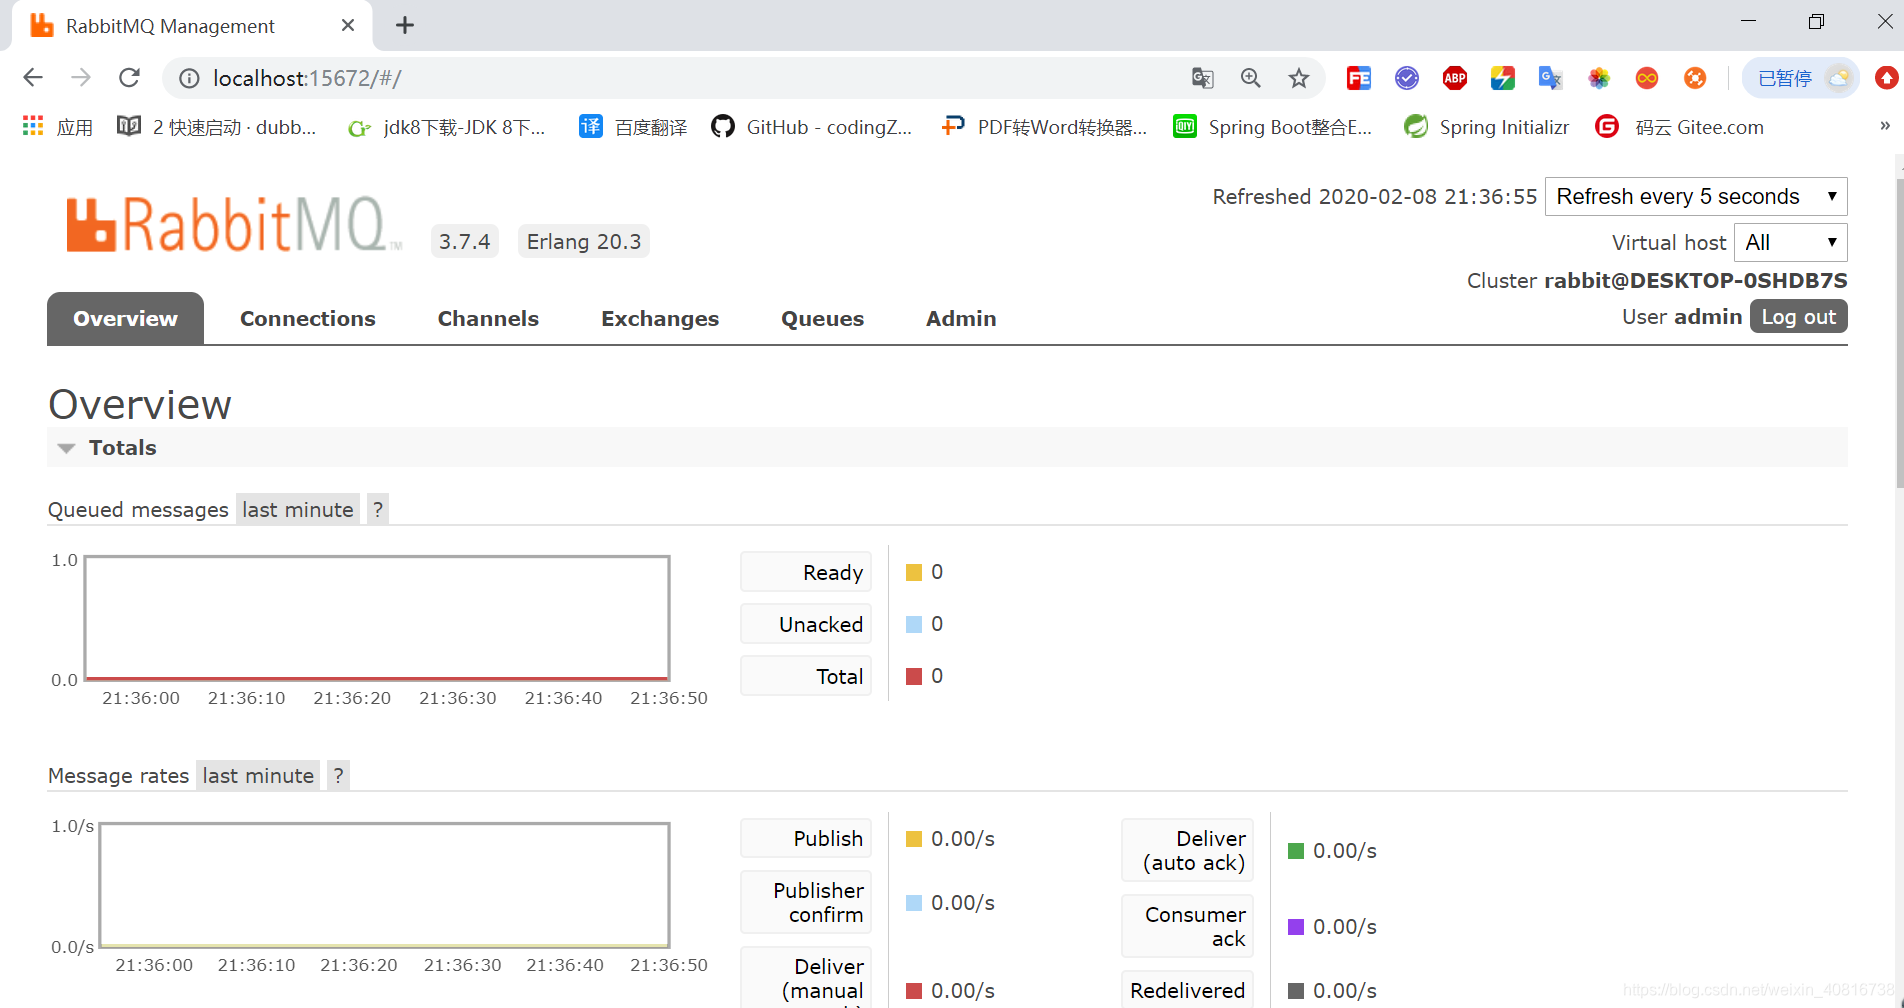Close the RabbitMQ Management tab
The image size is (1904, 1008).
click(x=348, y=25)
